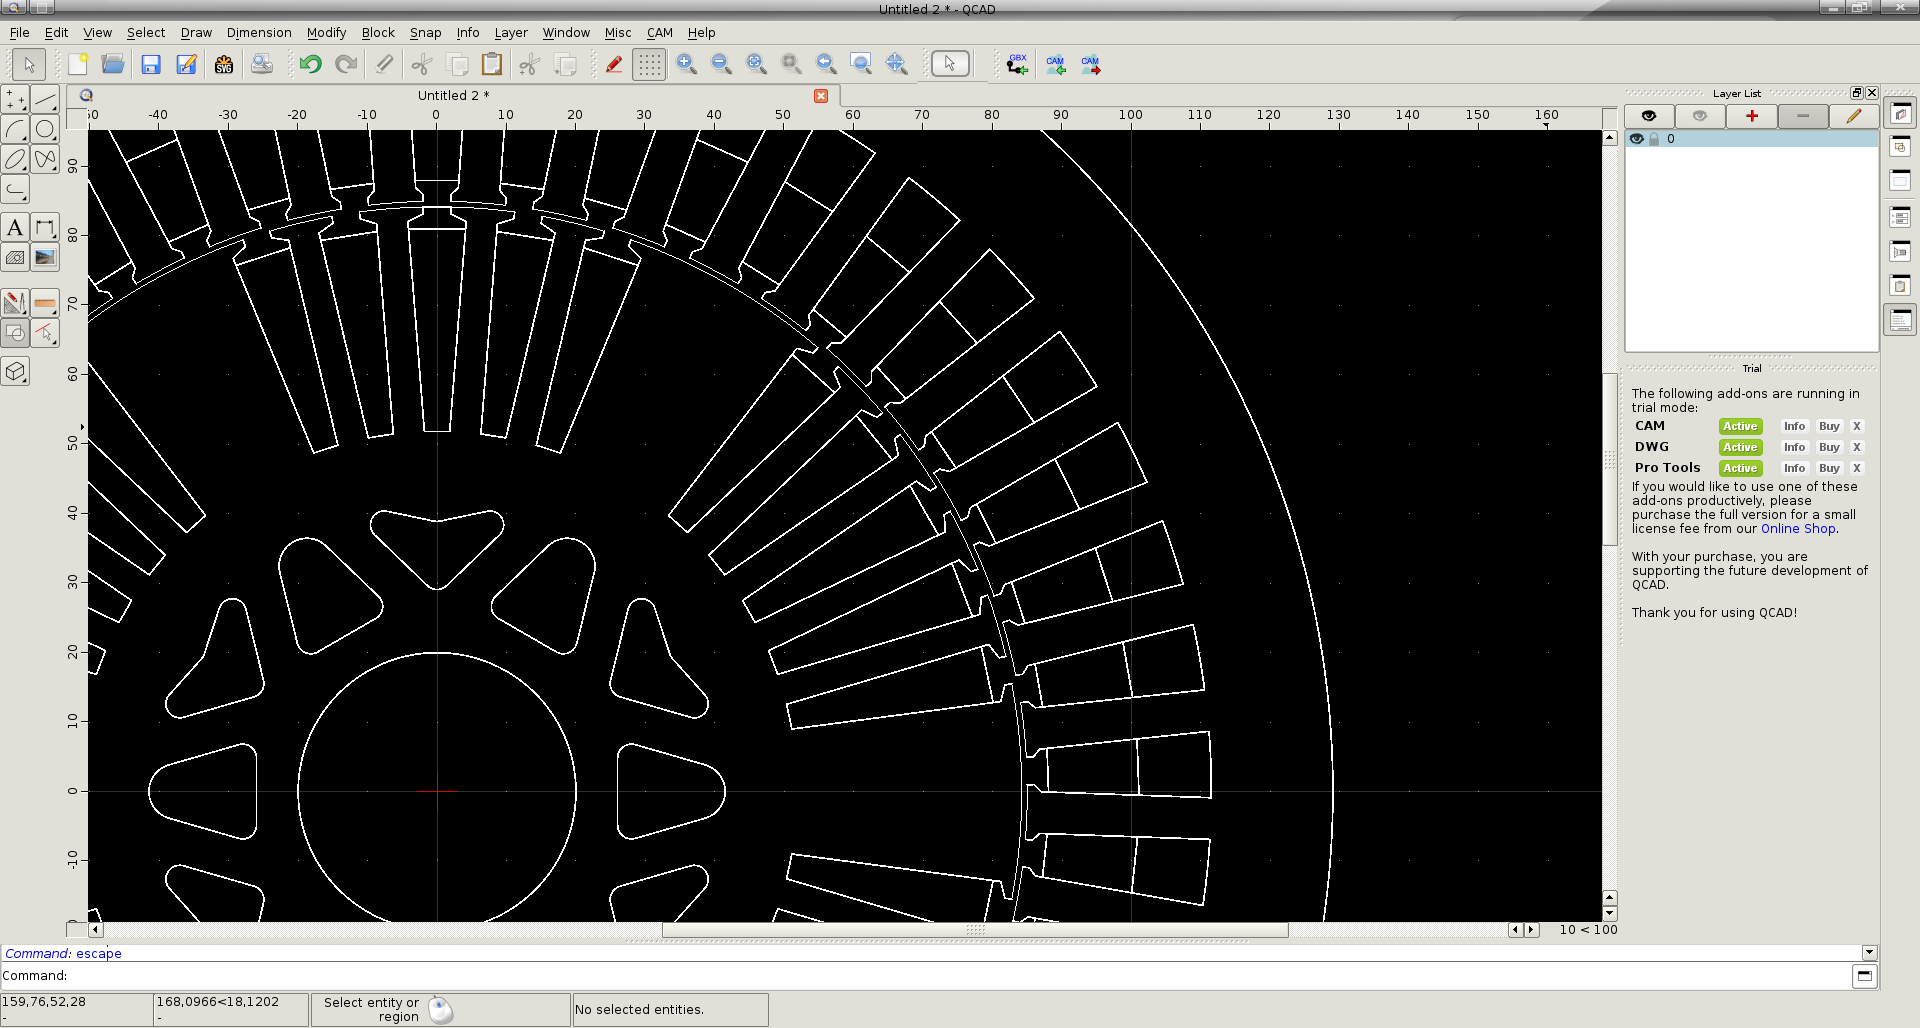Toggle lock on layer 0
Image resolution: width=1920 pixels, height=1028 pixels.
coord(1654,139)
